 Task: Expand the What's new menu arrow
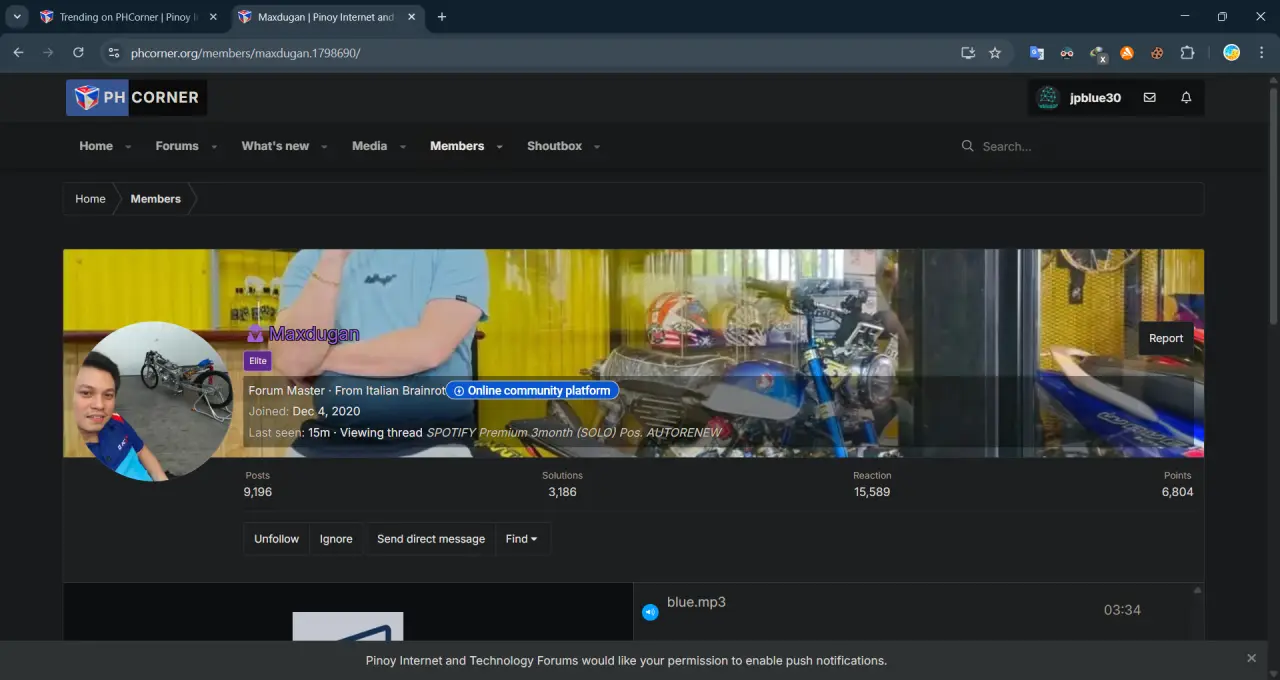pyautogui.click(x=324, y=147)
